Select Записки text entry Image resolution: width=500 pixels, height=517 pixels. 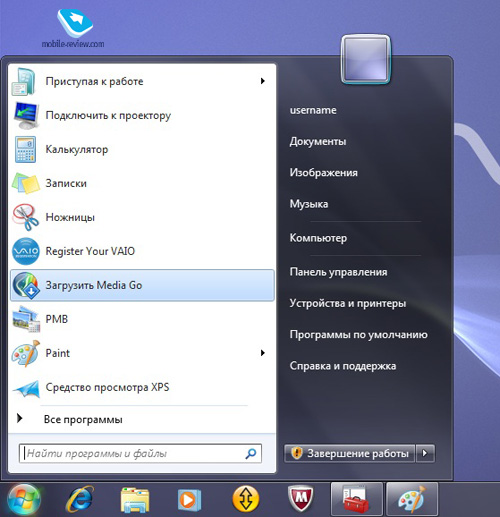click(66, 183)
